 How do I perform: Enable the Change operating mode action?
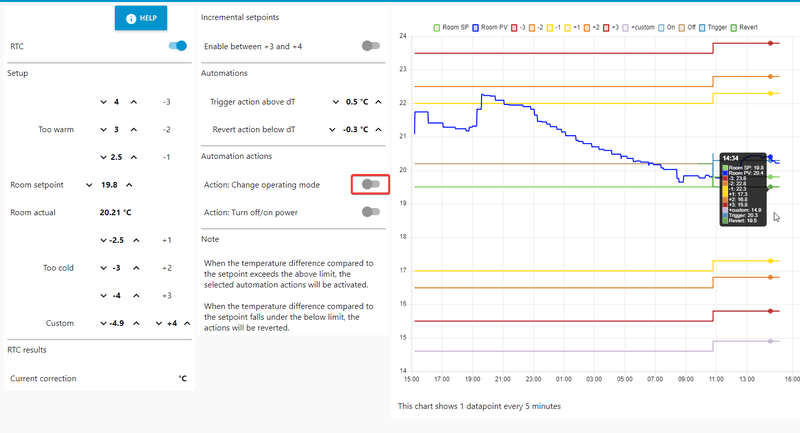pyautogui.click(x=371, y=184)
